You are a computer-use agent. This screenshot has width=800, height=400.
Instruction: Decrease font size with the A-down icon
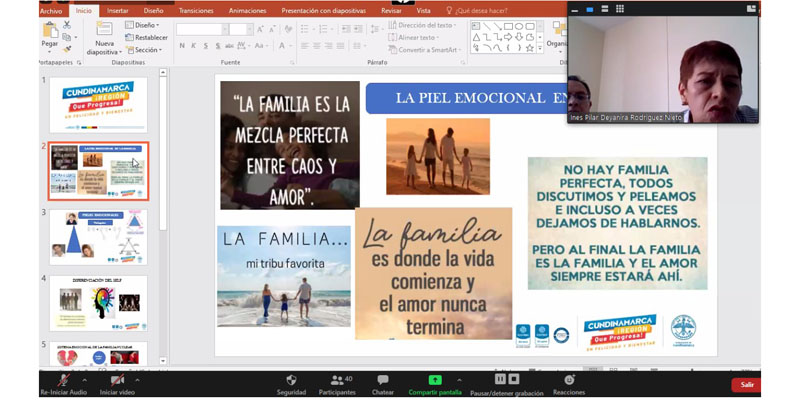(x=273, y=30)
